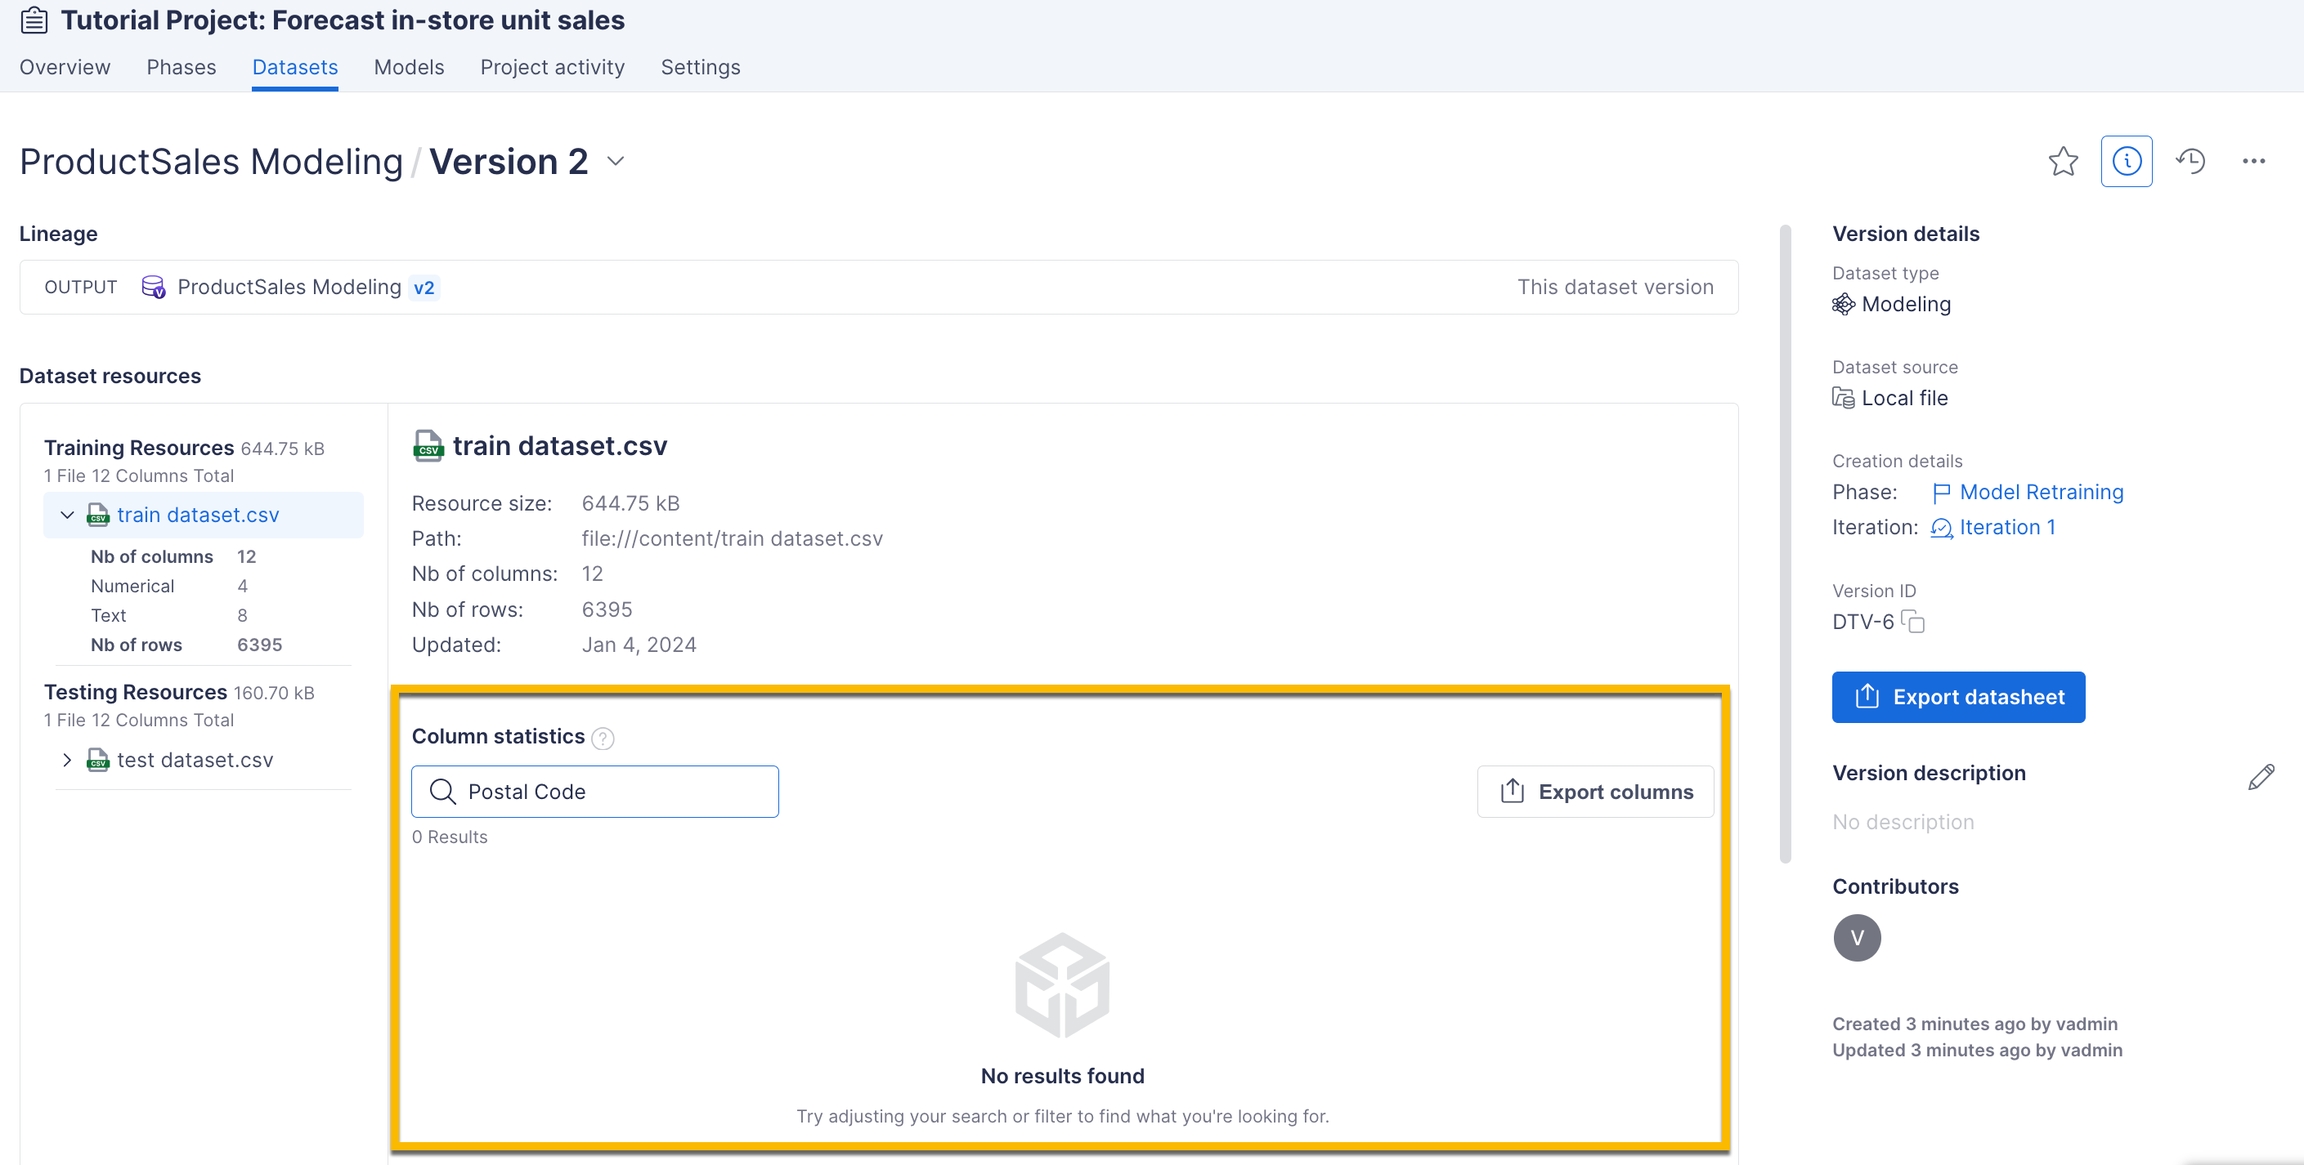Screen dimensions: 2304x1165
Task: Open the Version 2 dropdown chevron
Action: [x=616, y=161]
